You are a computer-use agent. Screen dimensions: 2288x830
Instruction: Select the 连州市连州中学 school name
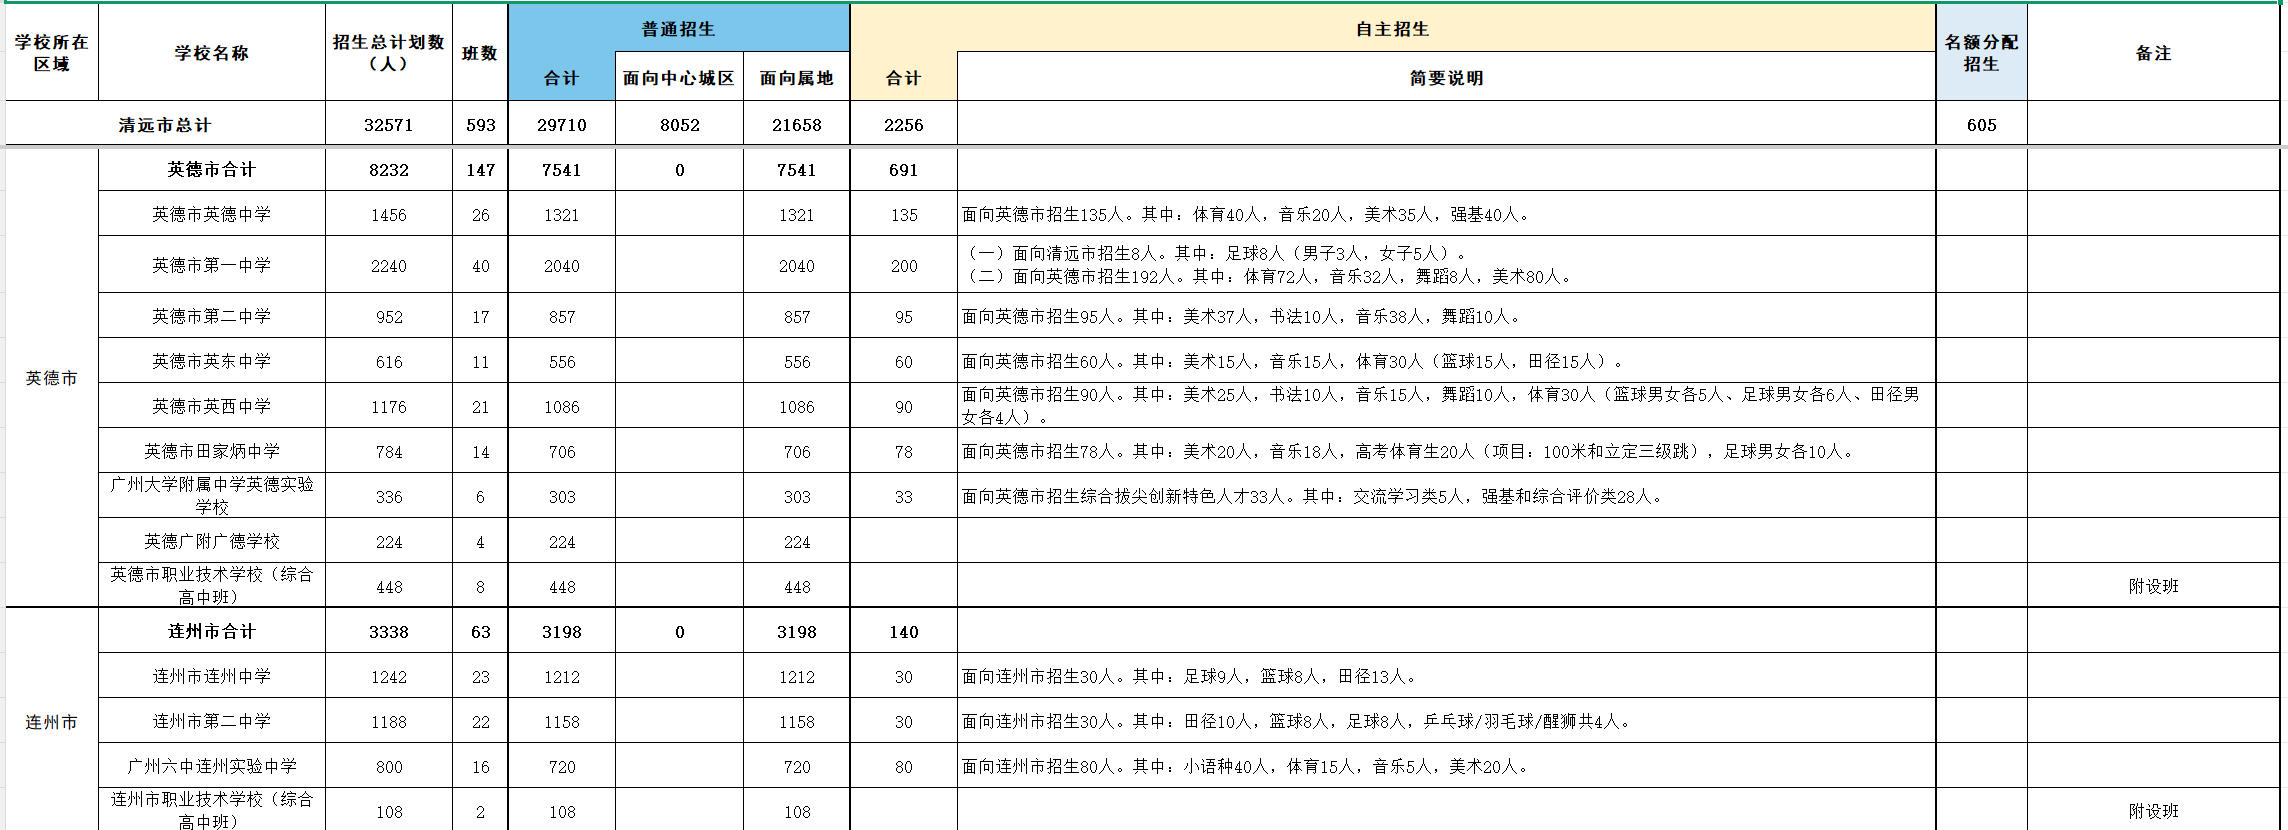(212, 676)
